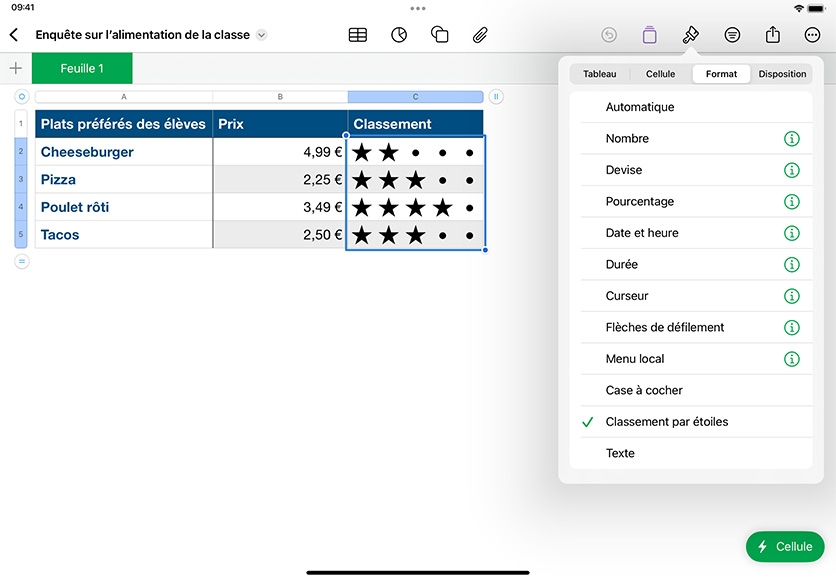Select the Tacos cell

pos(124,235)
